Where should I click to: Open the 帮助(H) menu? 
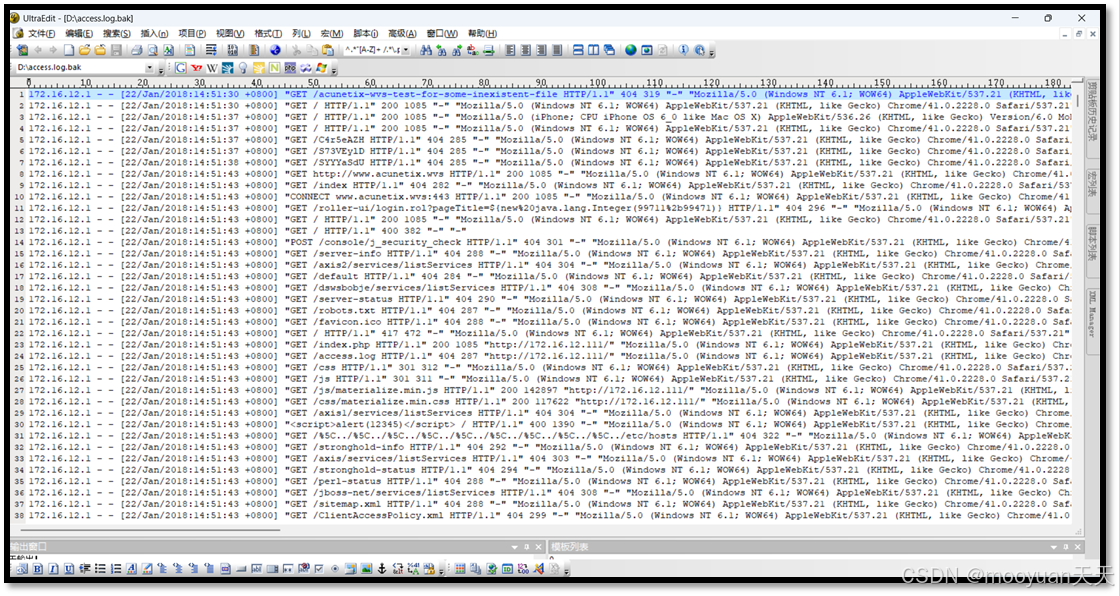coord(482,34)
